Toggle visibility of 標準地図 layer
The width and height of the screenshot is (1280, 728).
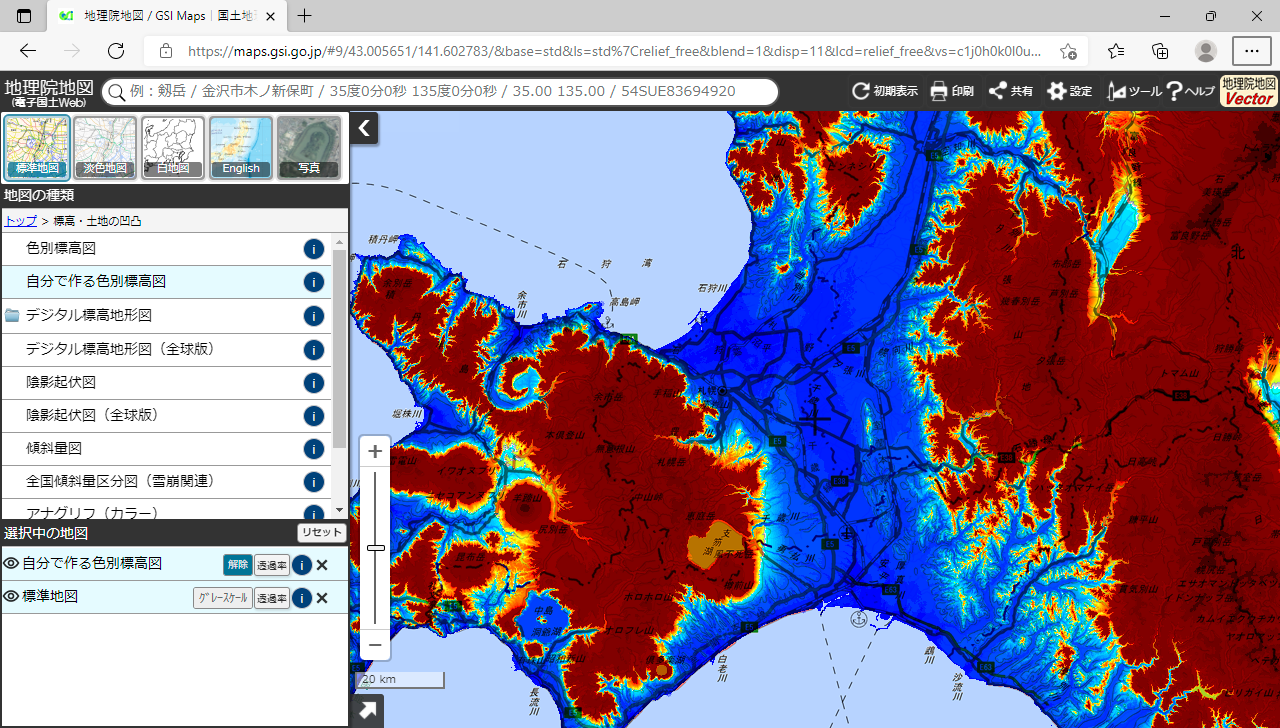12,597
